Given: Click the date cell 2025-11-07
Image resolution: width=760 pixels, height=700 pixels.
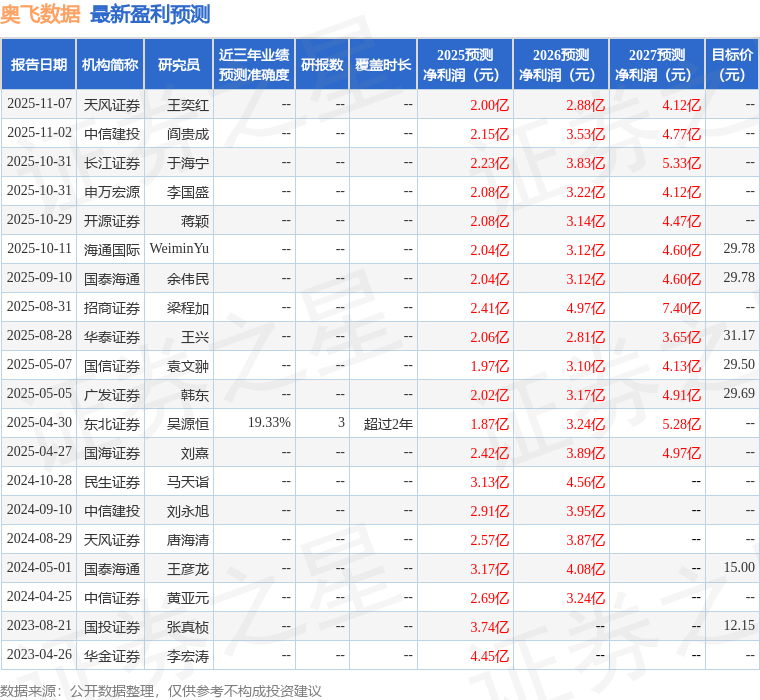Looking at the screenshot, I should click(x=39, y=104).
